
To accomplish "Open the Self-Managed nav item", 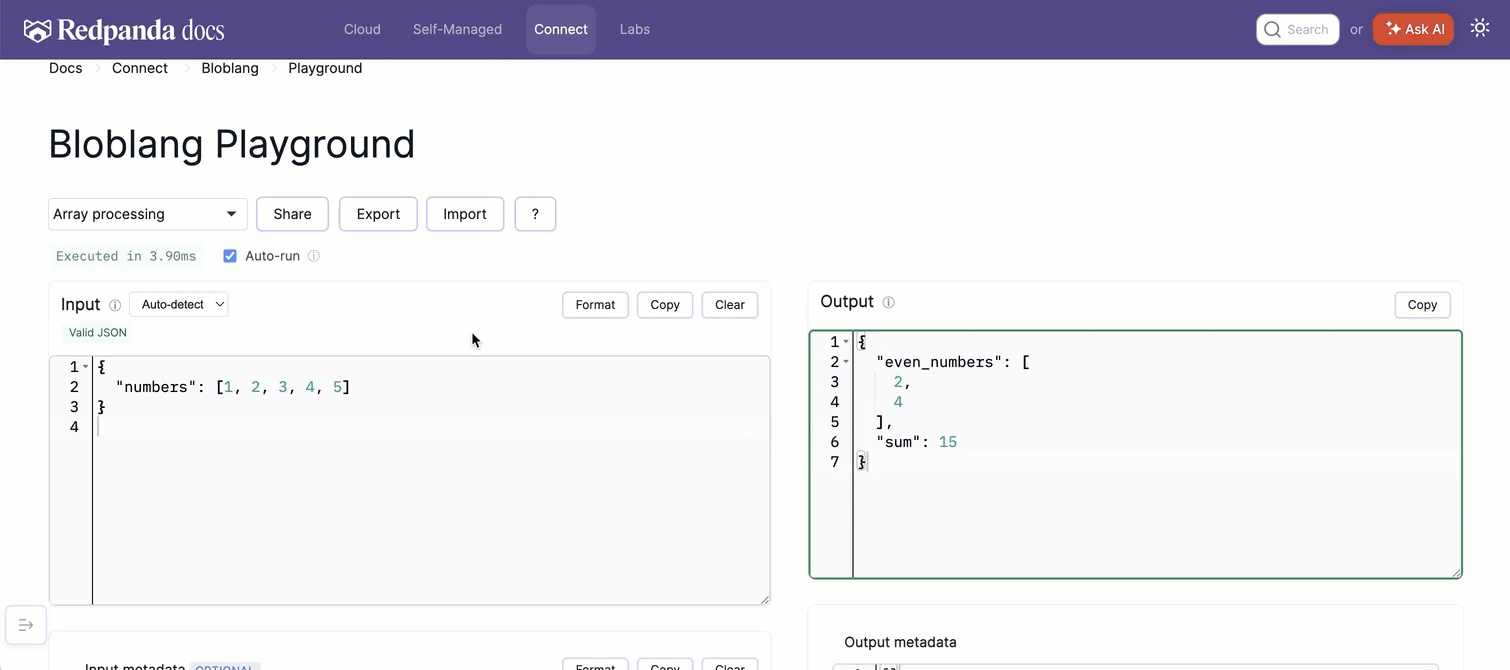I will (457, 29).
